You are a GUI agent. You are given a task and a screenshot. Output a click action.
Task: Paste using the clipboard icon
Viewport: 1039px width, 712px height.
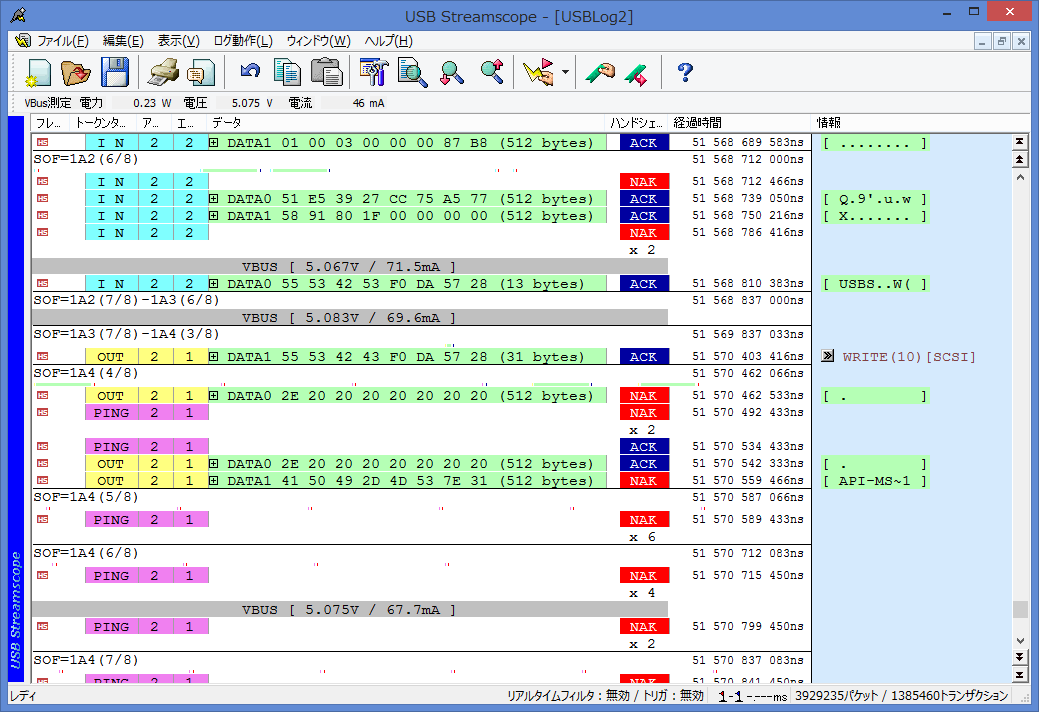(x=327, y=72)
